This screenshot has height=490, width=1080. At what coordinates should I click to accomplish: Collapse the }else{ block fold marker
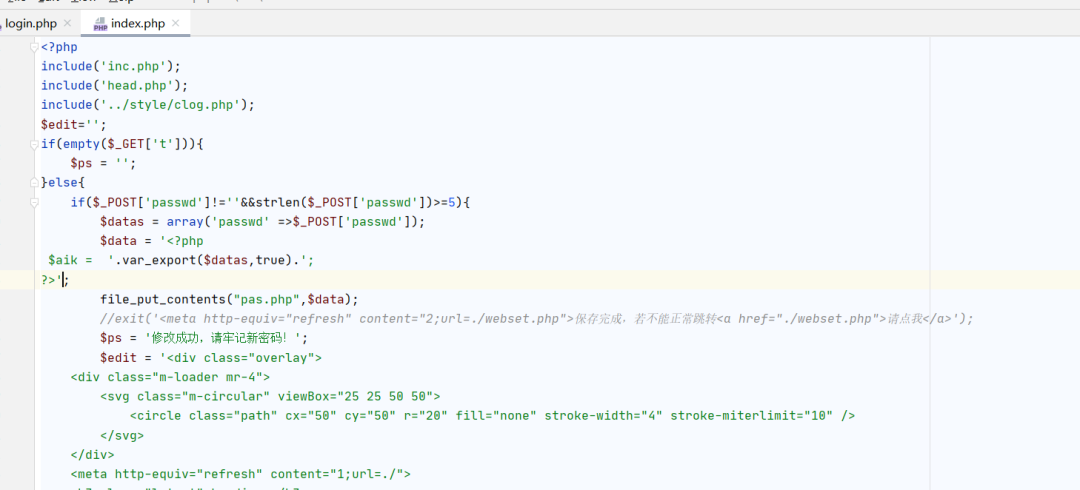tap(35, 183)
